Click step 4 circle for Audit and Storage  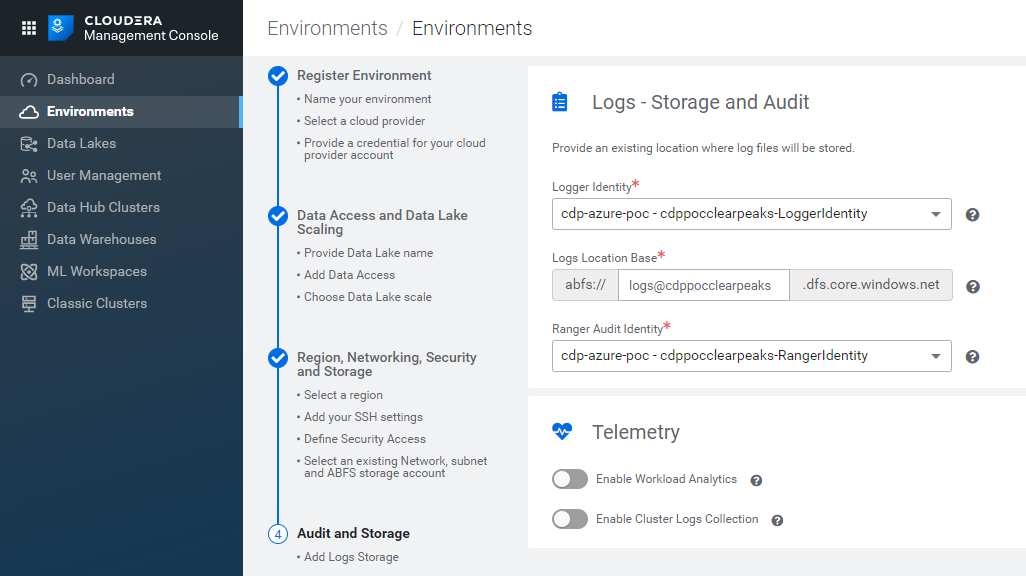(278, 534)
